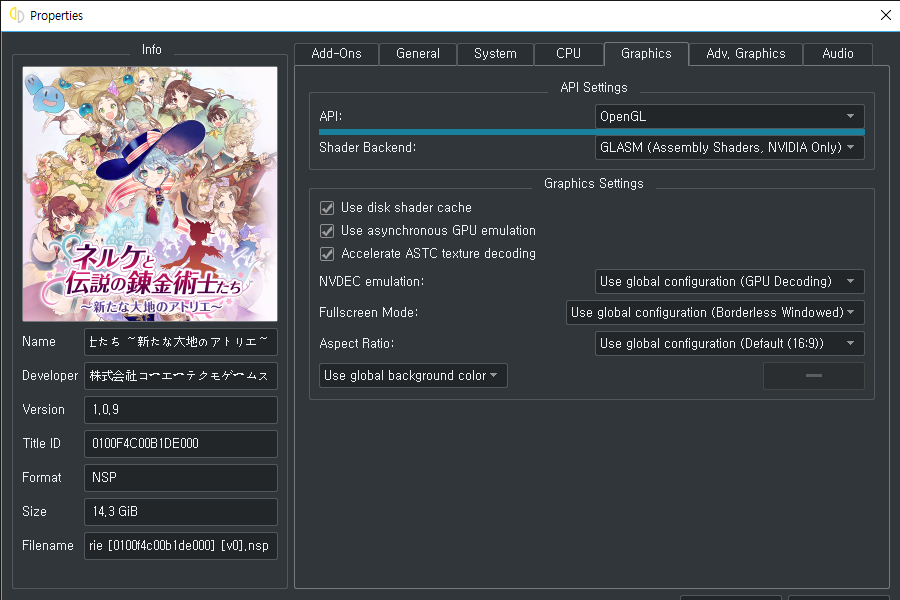This screenshot has height=600, width=900.
Task: Click the Fullscreen Mode label
Action: (x=368, y=313)
